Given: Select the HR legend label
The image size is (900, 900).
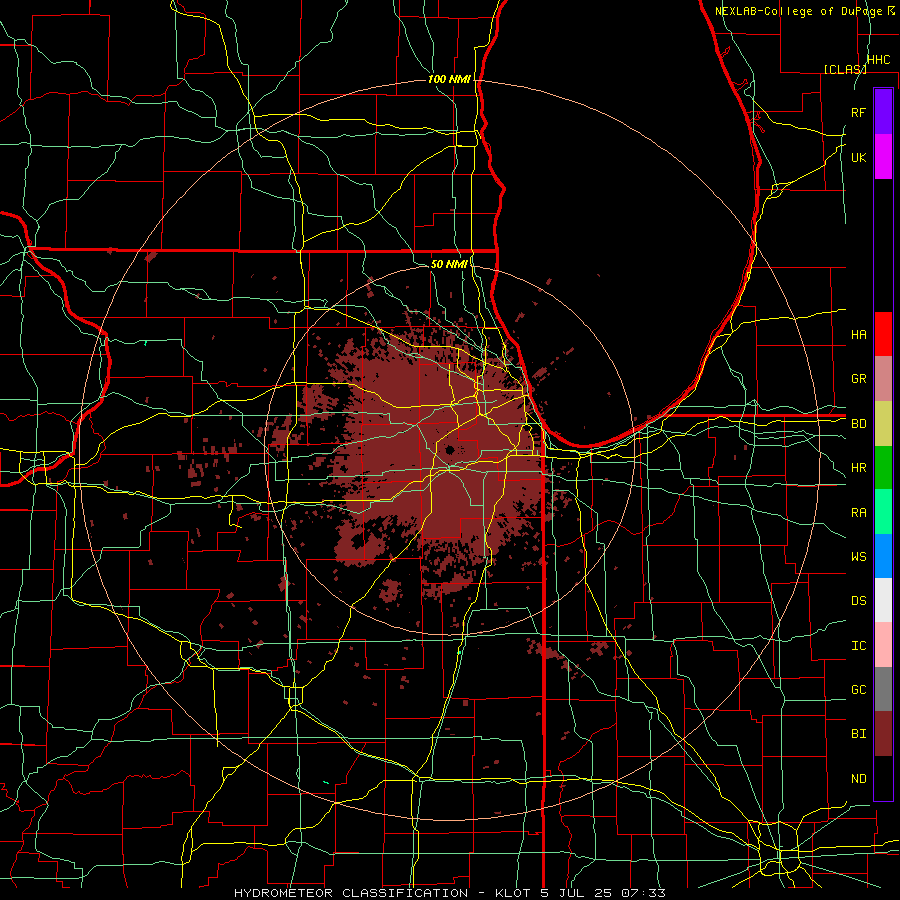Looking at the screenshot, I should point(859,468).
